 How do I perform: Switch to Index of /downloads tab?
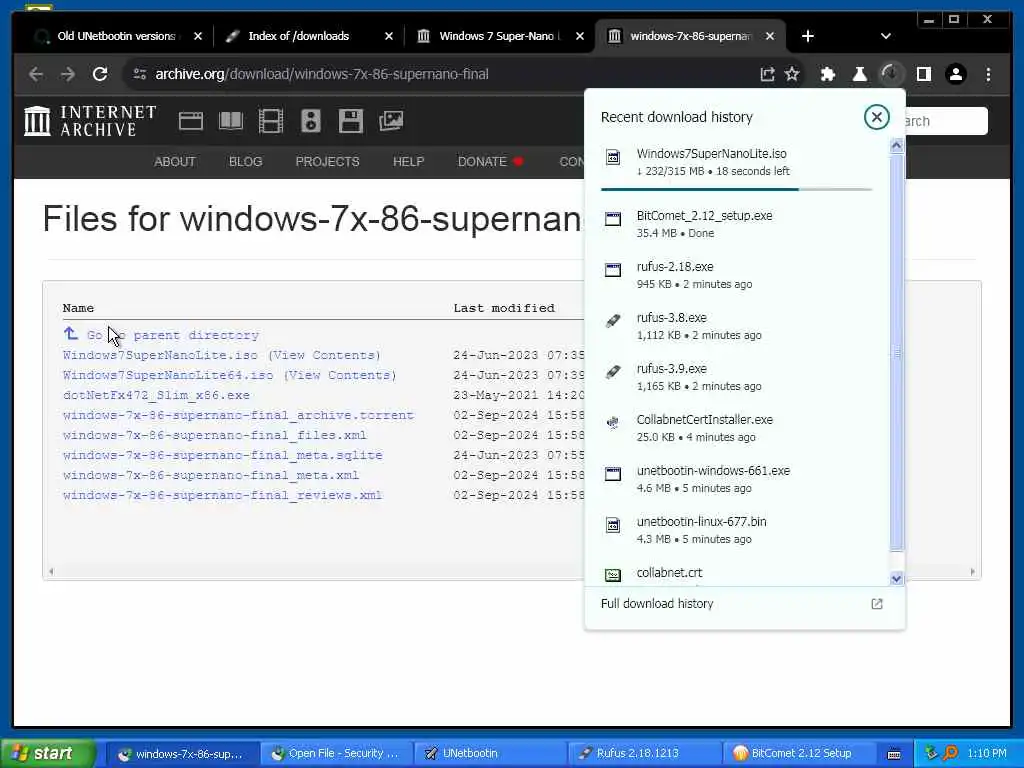298,36
